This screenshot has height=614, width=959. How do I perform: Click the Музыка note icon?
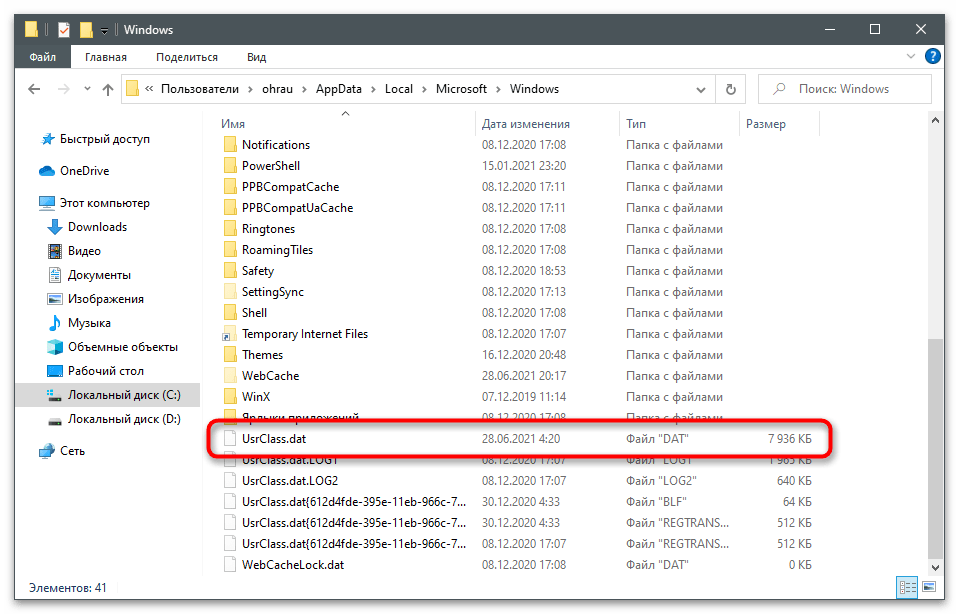pos(55,323)
